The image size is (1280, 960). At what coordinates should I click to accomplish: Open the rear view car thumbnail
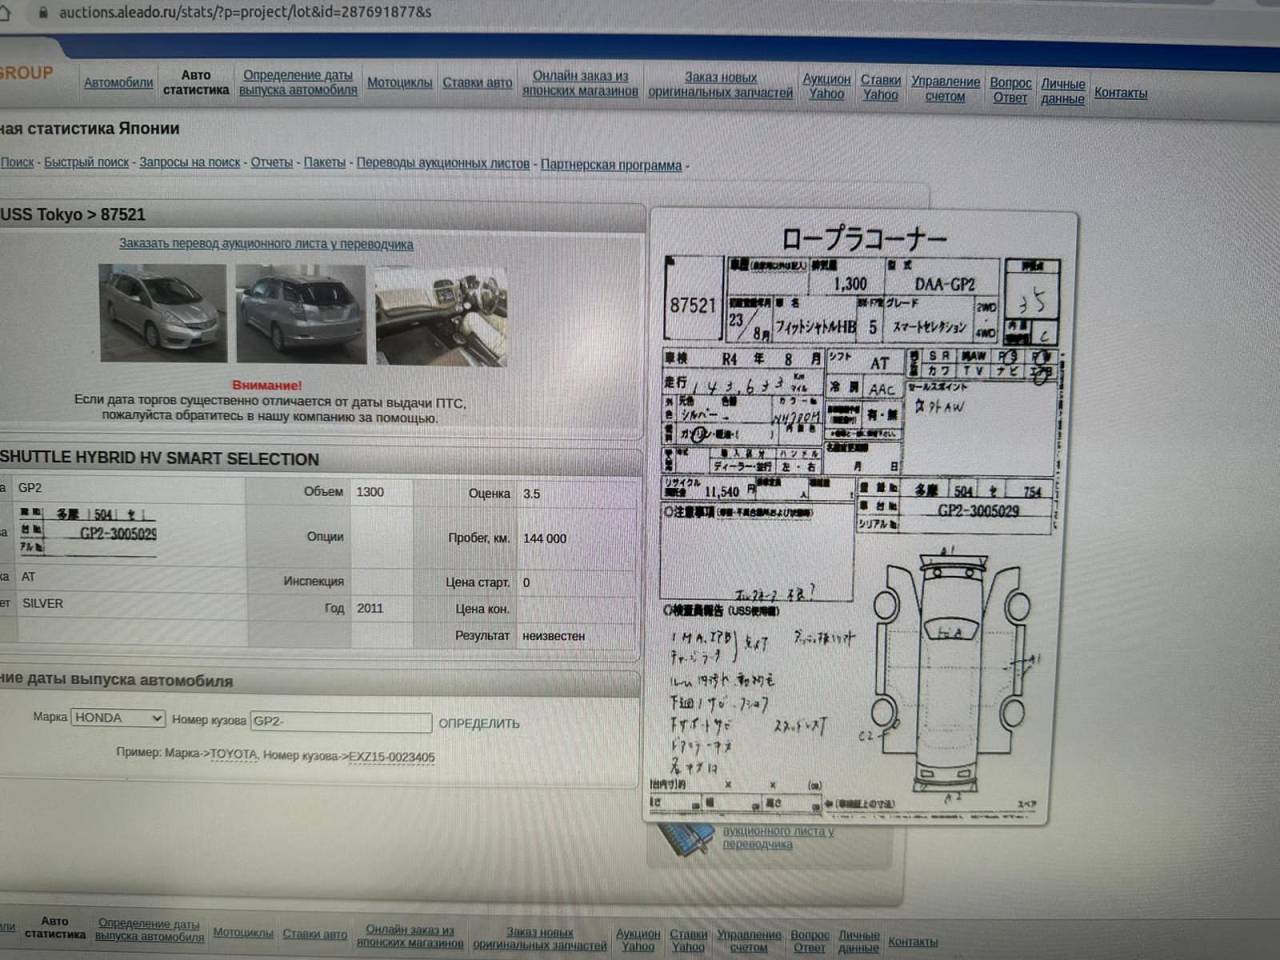301,314
